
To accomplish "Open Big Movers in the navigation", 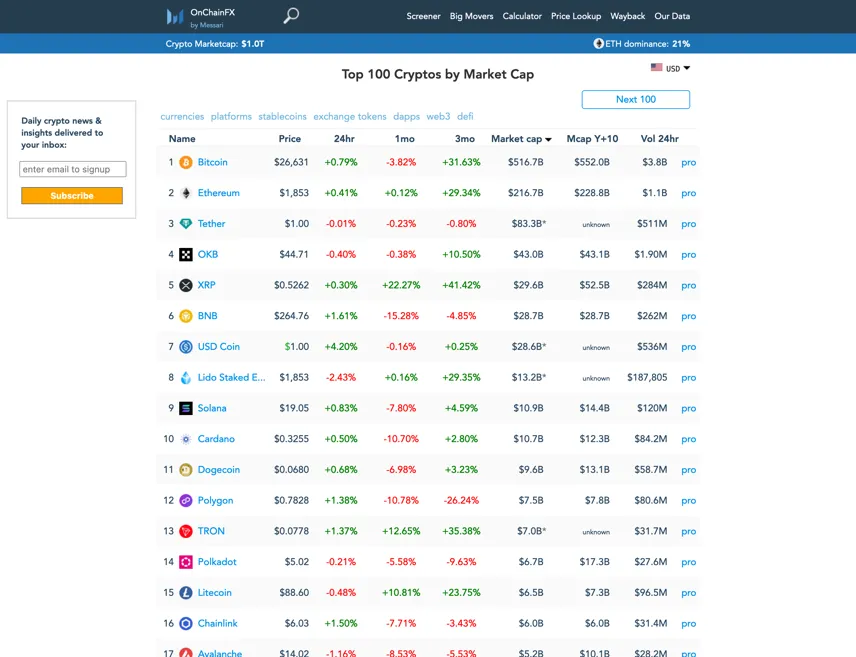I will point(471,16).
